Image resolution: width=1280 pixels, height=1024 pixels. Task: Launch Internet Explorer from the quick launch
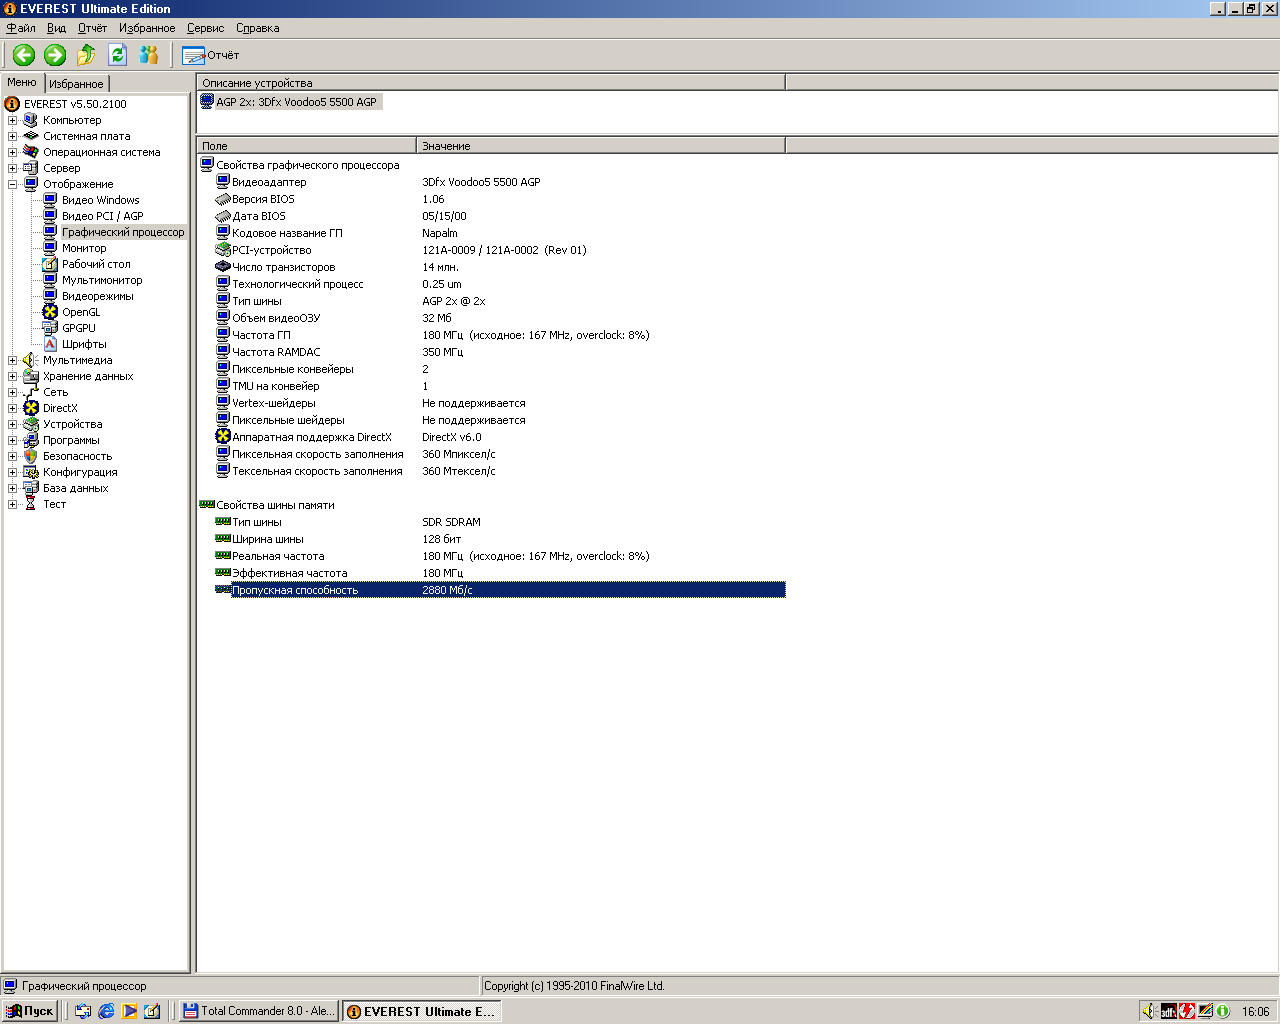click(x=106, y=1011)
